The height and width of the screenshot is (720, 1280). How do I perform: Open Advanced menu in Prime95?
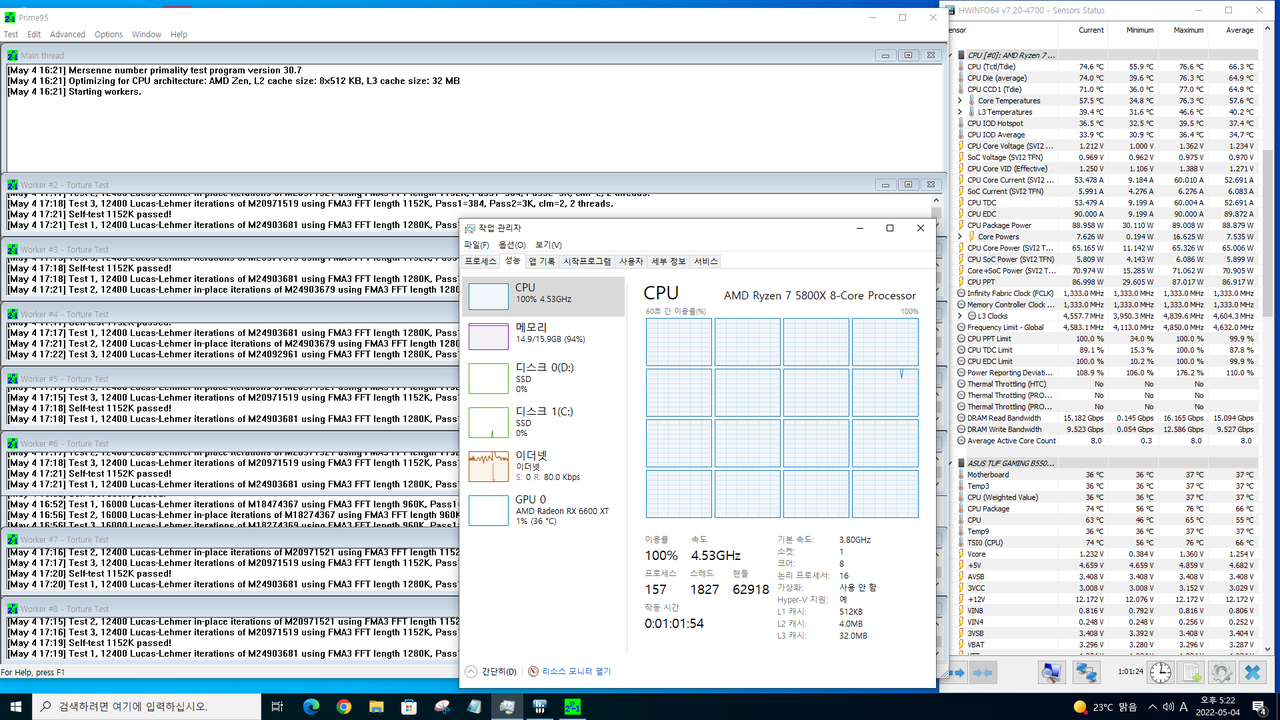67,34
